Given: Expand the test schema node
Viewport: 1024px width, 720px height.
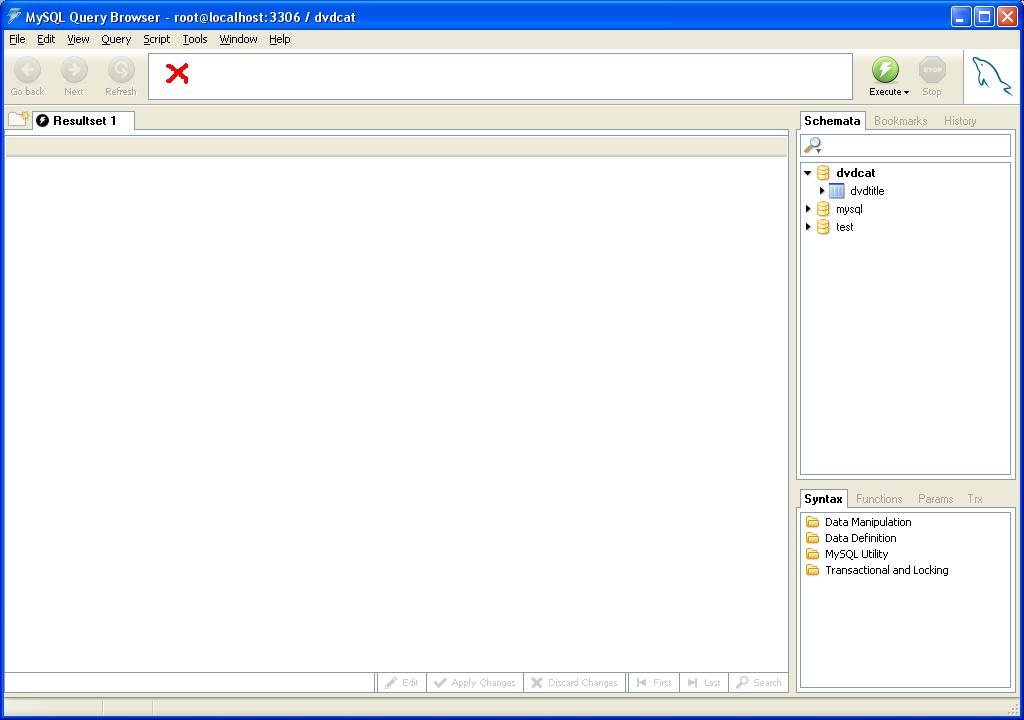Looking at the screenshot, I should (x=808, y=227).
